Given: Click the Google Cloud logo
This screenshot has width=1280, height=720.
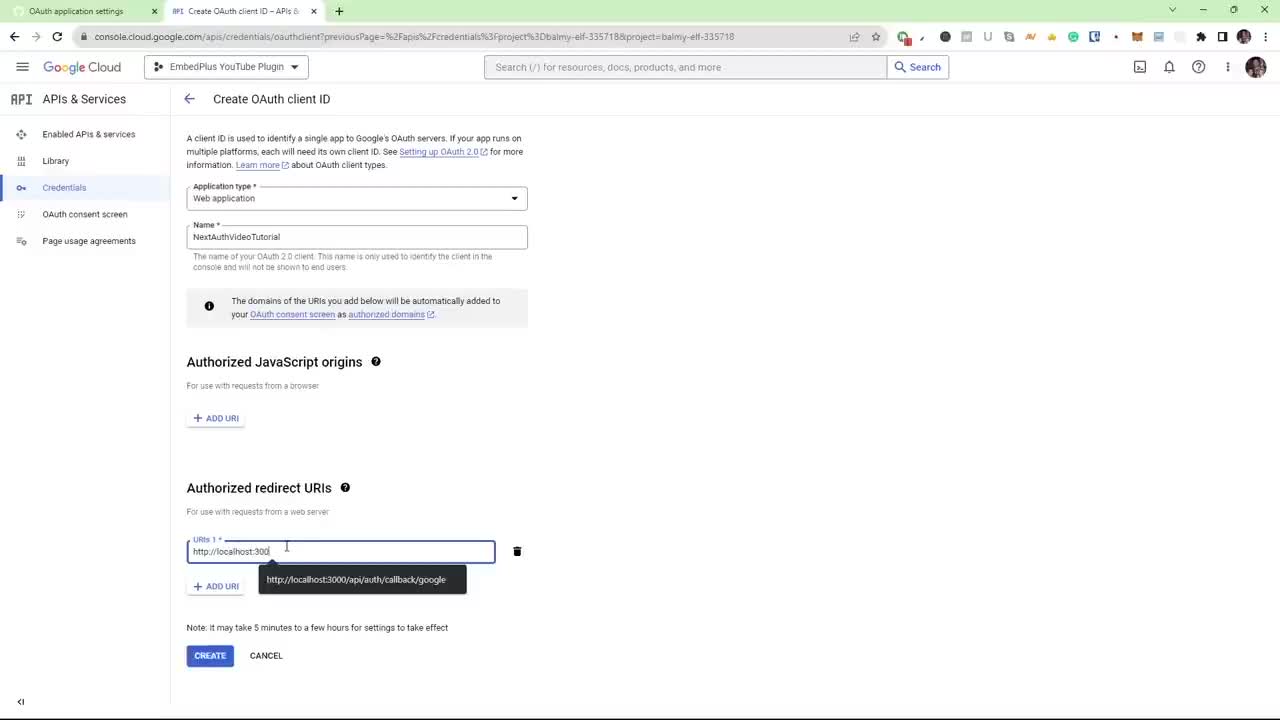Looking at the screenshot, I should tap(82, 67).
